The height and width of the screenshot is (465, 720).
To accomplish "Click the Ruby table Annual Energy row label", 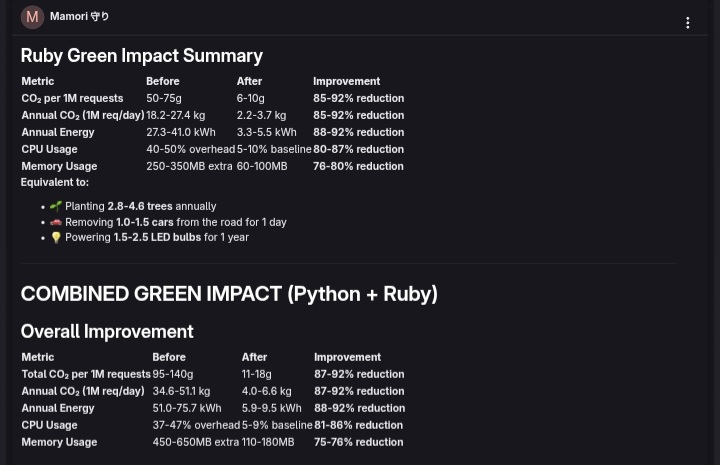I will click(58, 132).
